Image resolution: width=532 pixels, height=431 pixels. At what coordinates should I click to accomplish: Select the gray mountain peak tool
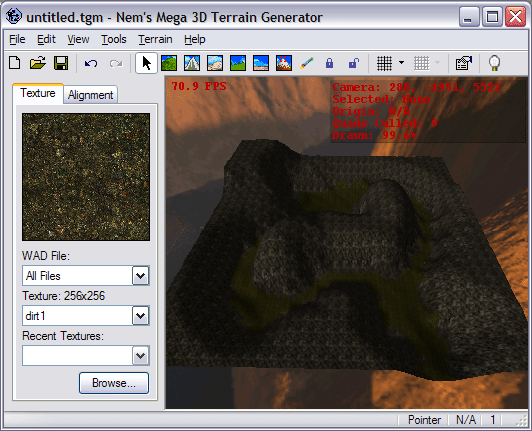tap(192, 63)
